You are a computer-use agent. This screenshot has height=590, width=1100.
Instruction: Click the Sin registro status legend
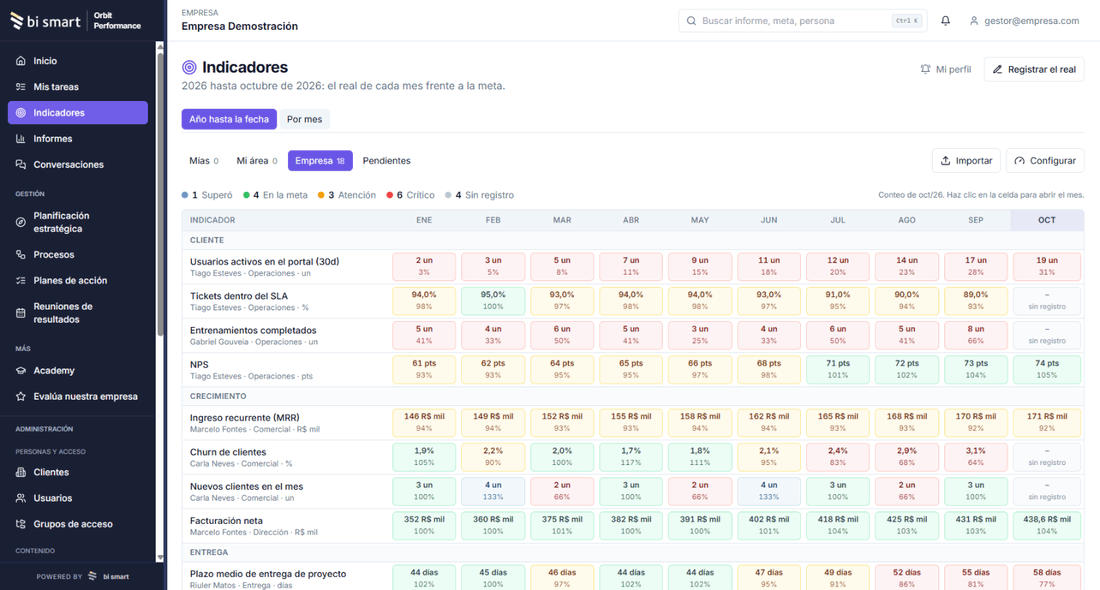click(480, 195)
